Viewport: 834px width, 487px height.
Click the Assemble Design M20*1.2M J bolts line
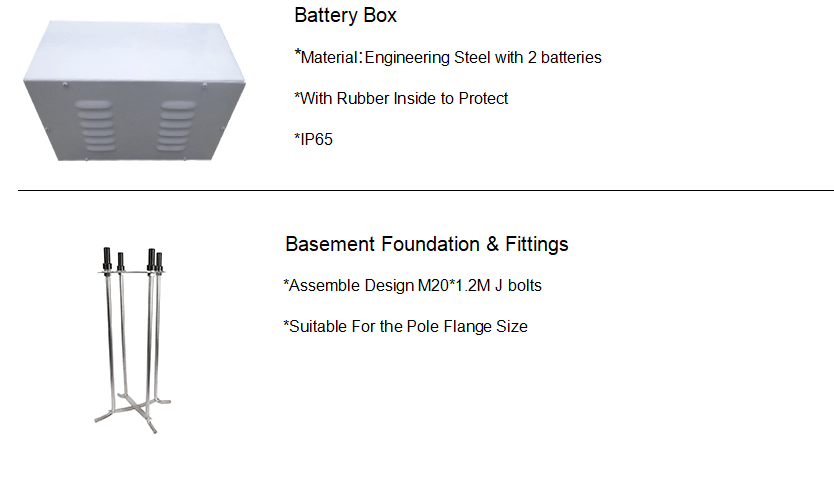(x=412, y=286)
